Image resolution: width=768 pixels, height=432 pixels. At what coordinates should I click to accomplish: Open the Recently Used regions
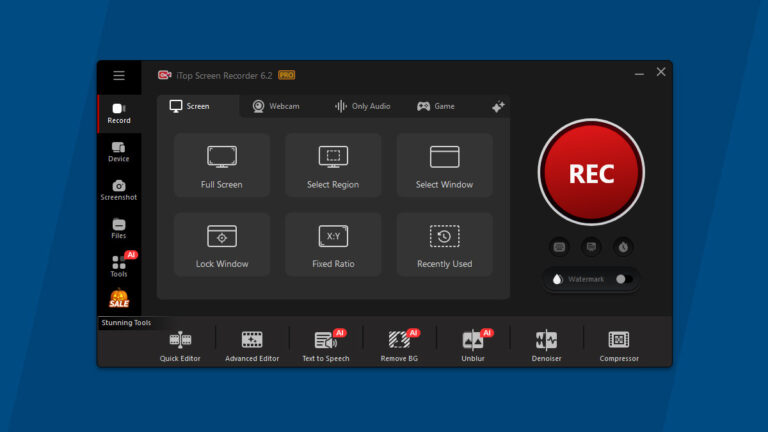[x=444, y=244]
